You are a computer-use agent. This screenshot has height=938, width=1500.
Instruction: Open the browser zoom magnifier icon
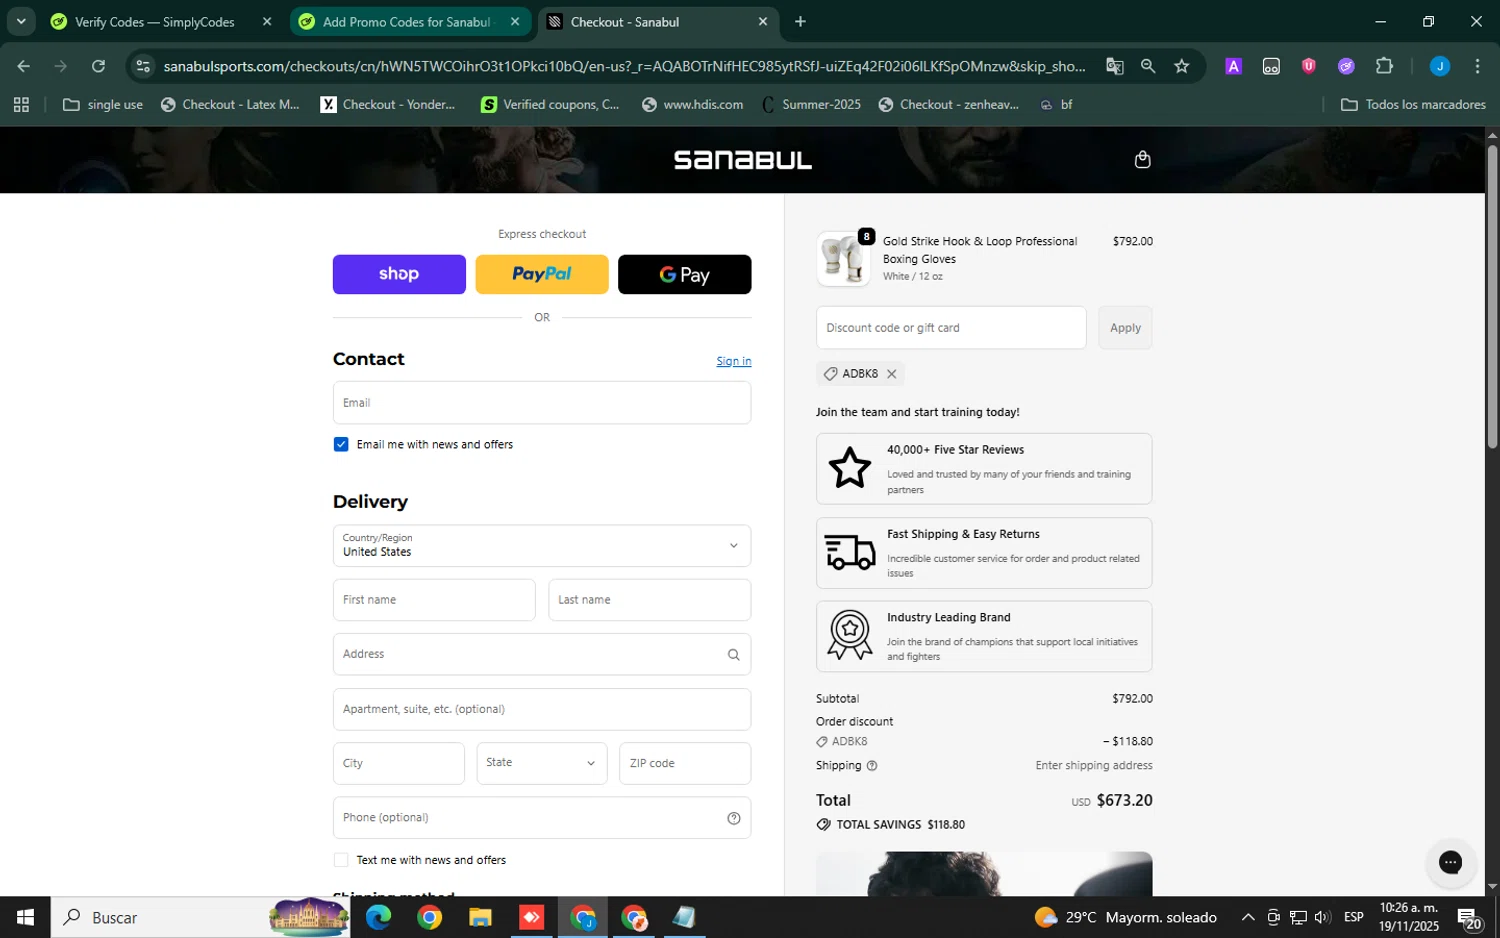(x=1147, y=66)
